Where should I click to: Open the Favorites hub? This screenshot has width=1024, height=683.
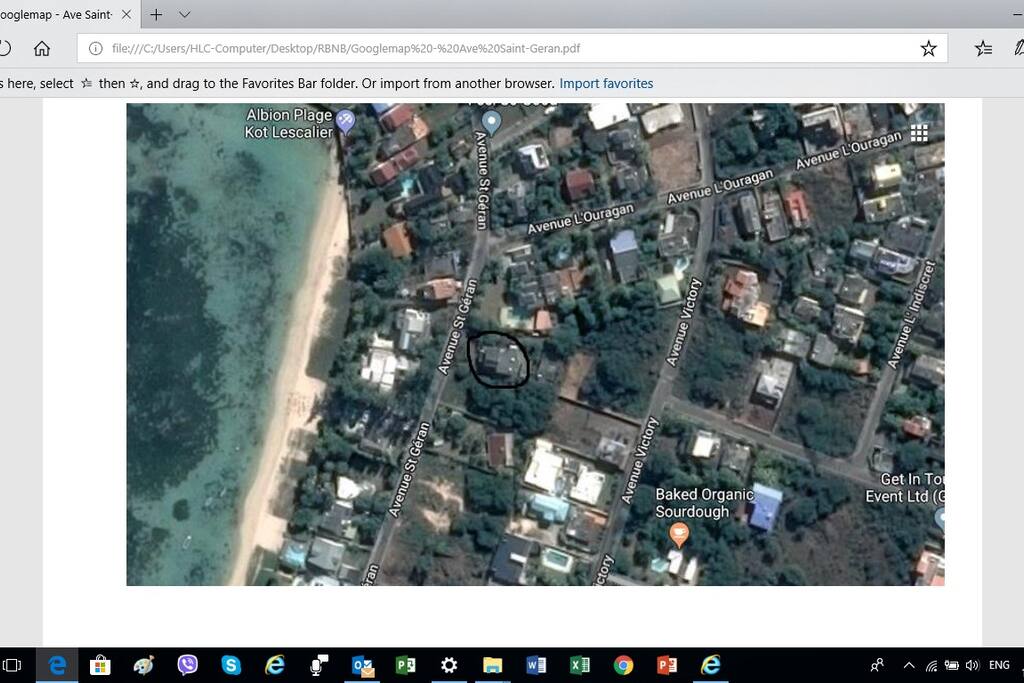click(984, 48)
